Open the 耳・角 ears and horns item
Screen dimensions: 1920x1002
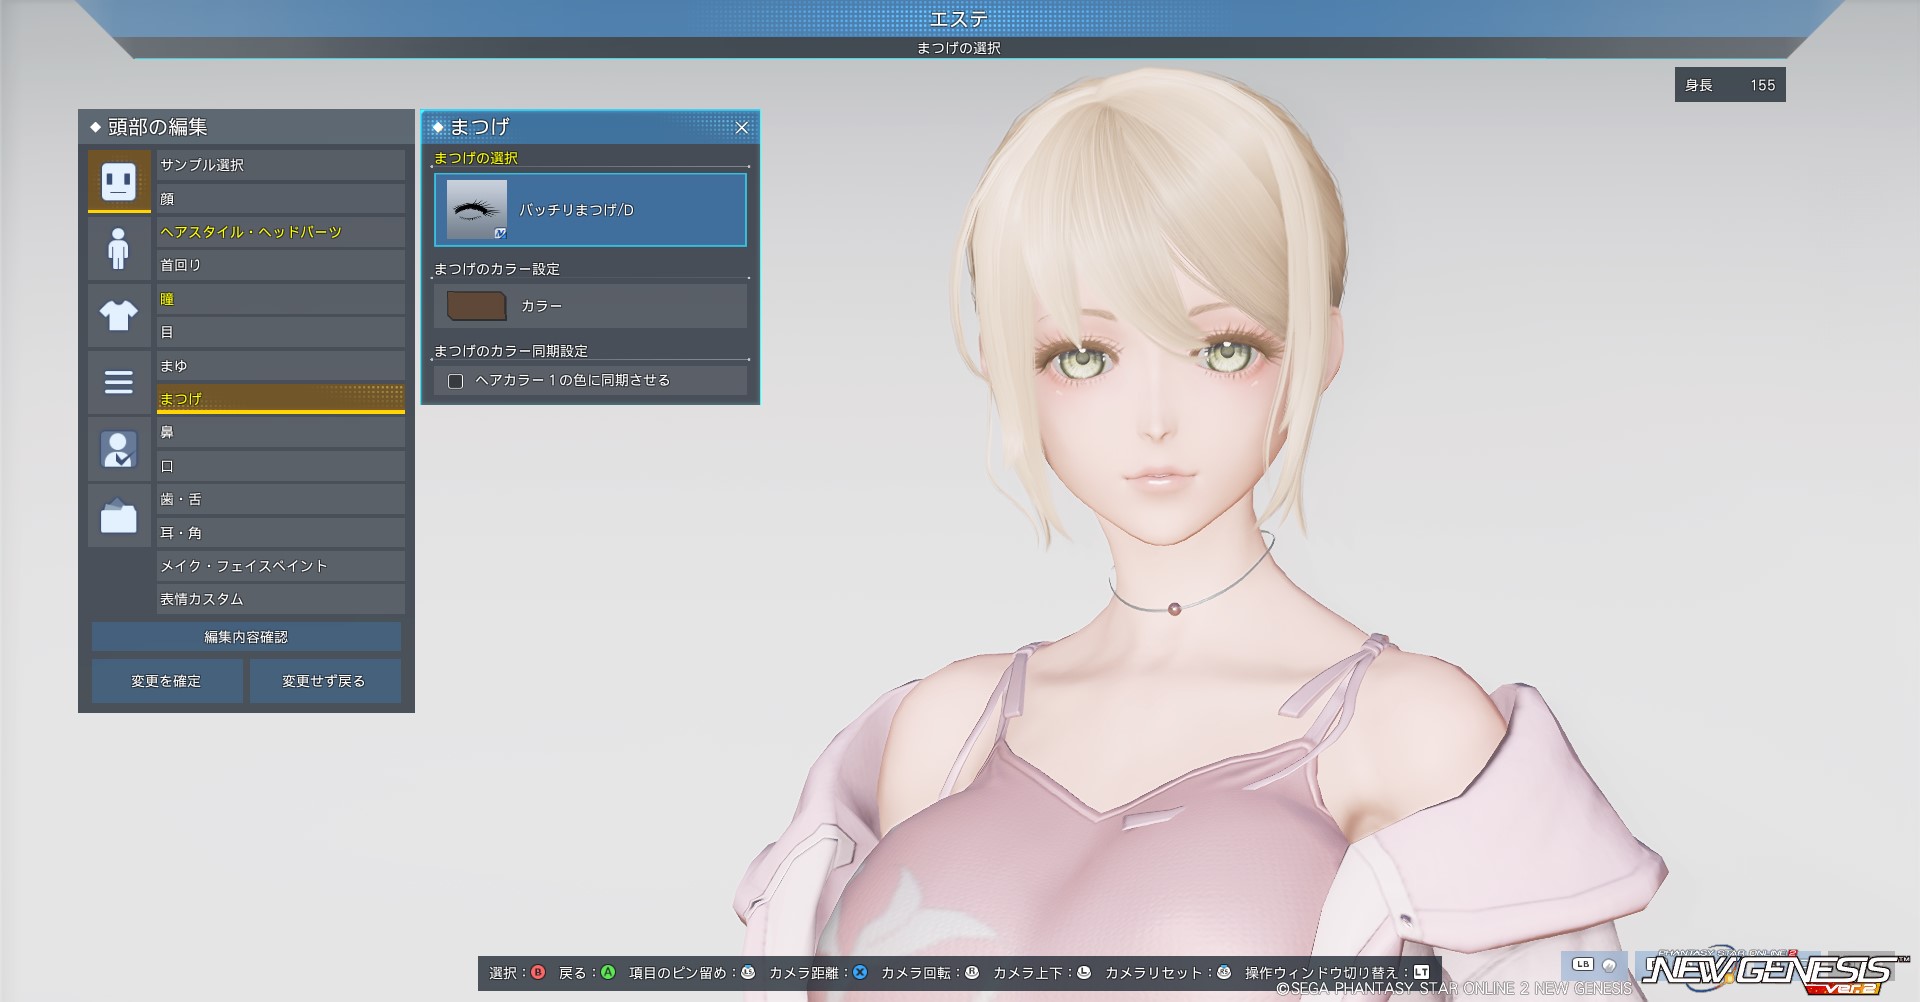281,533
